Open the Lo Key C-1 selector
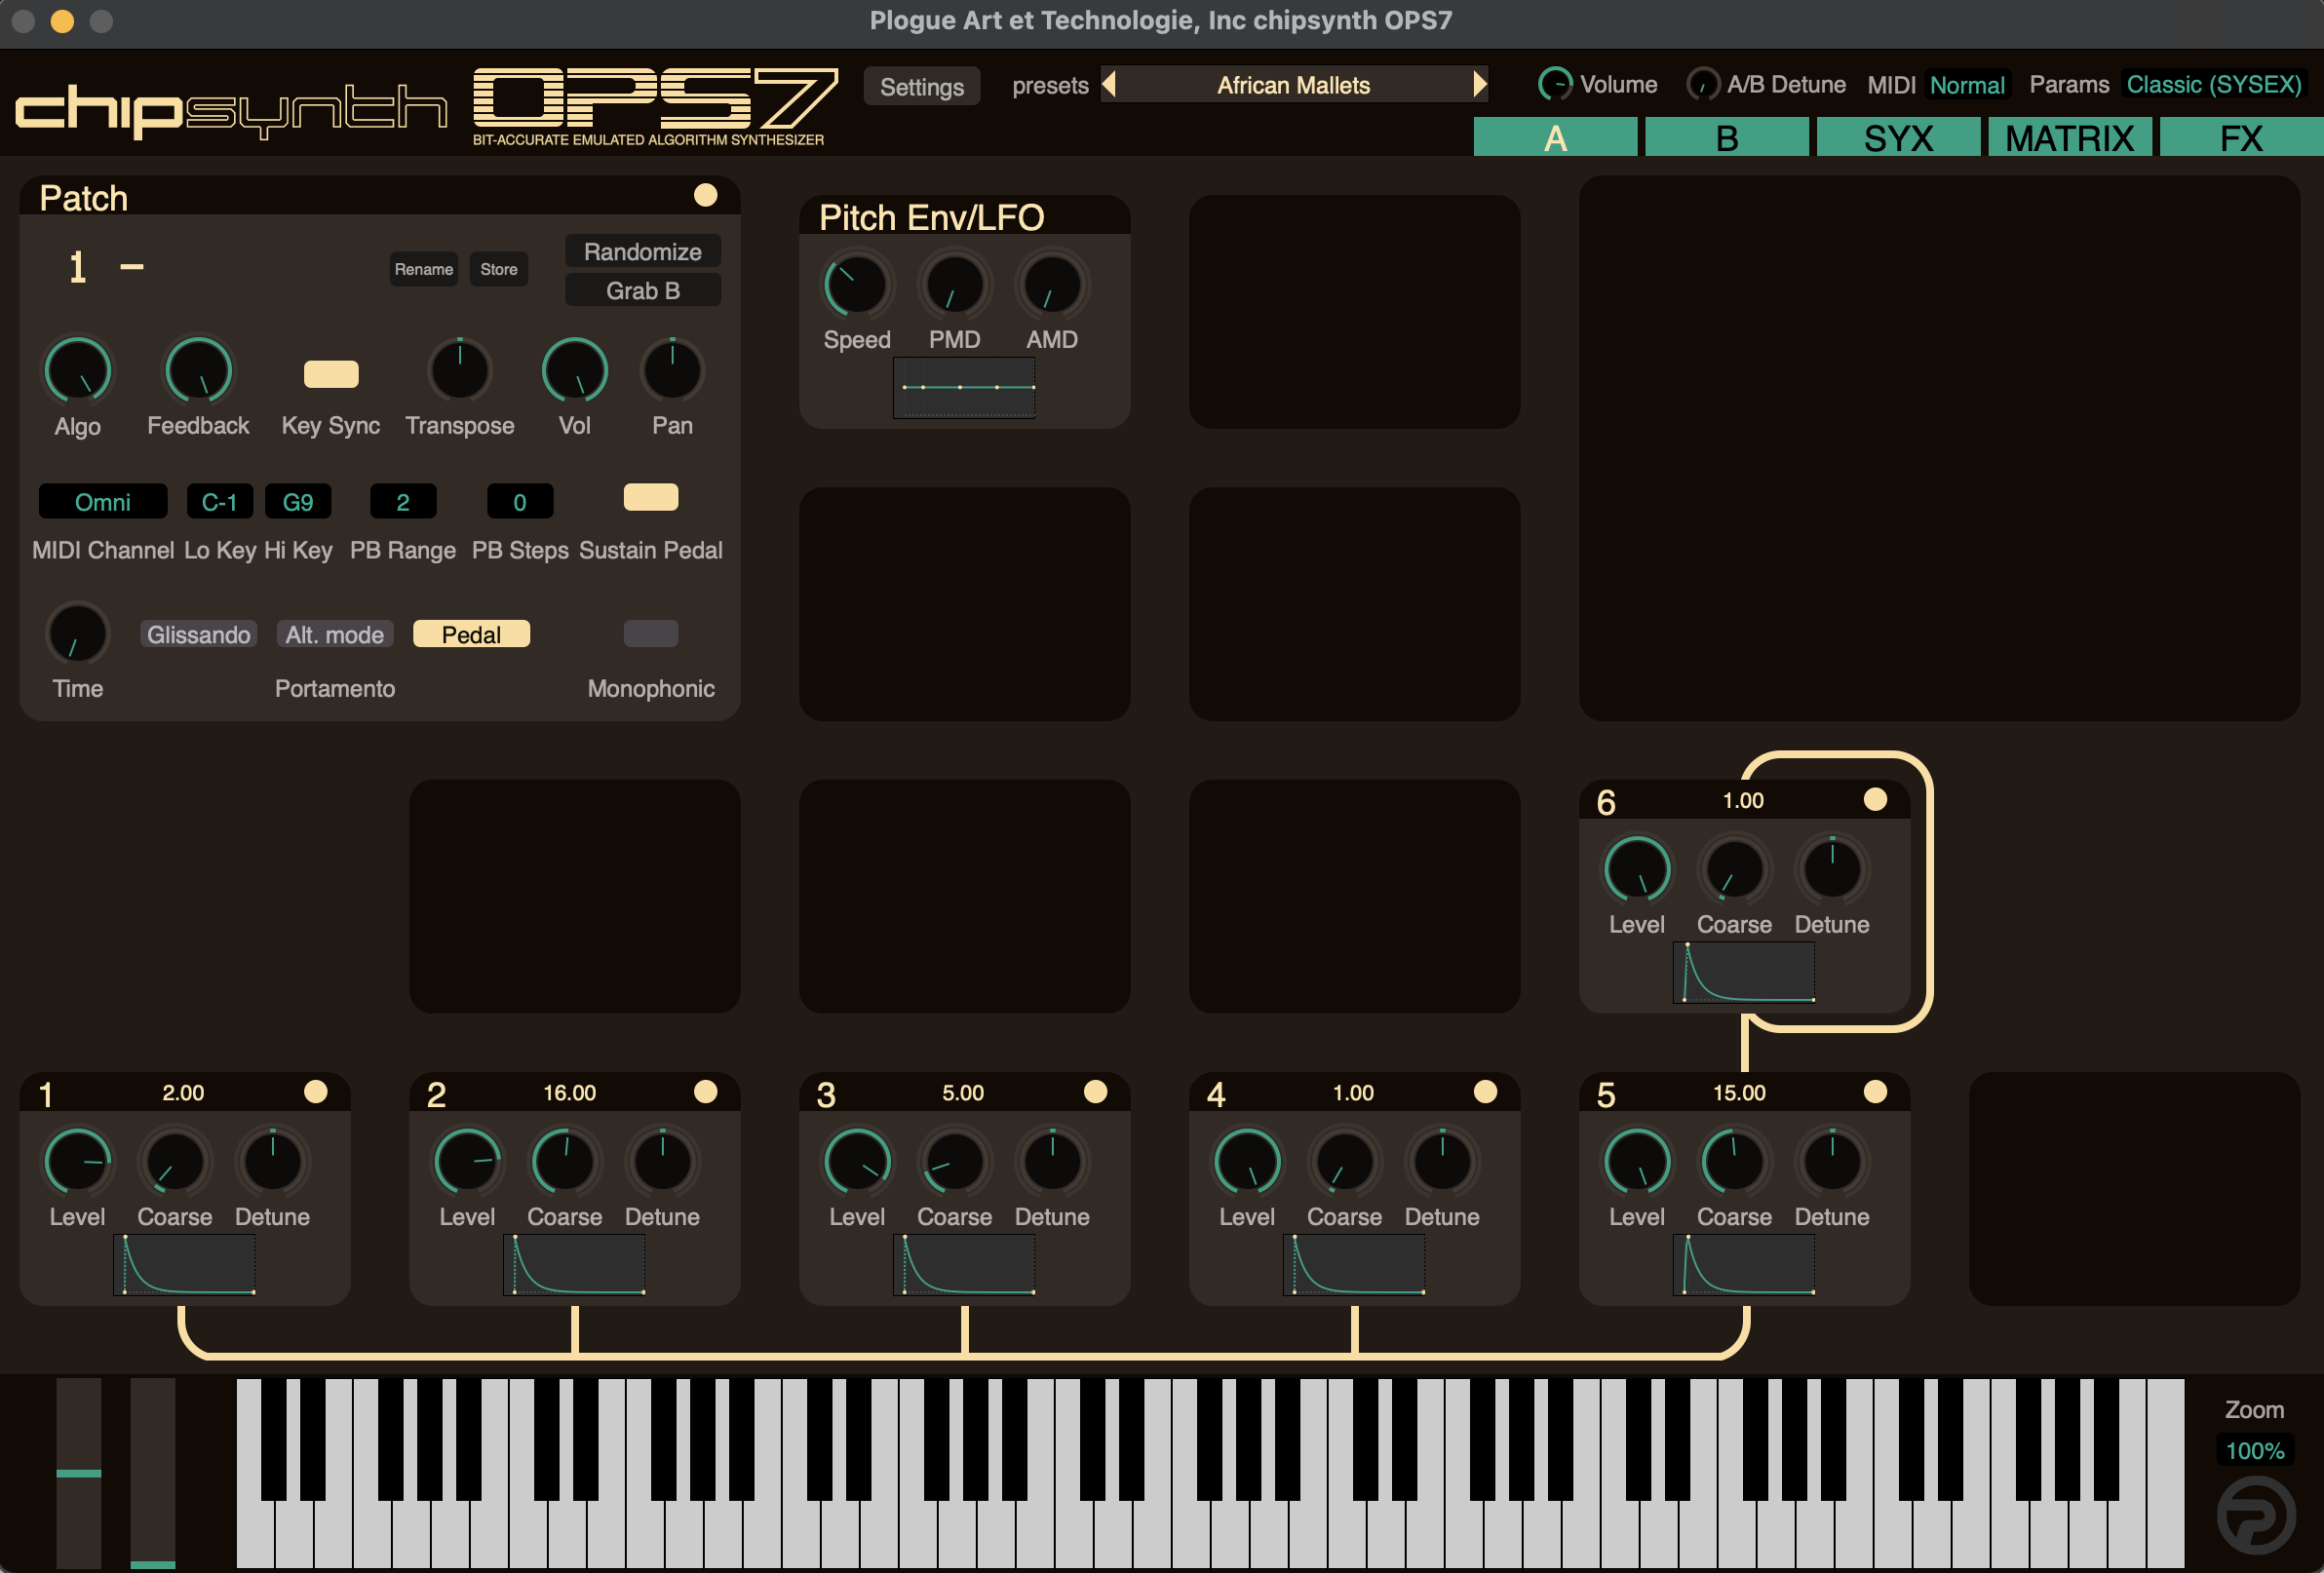The height and width of the screenshot is (1573, 2324). tap(219, 501)
